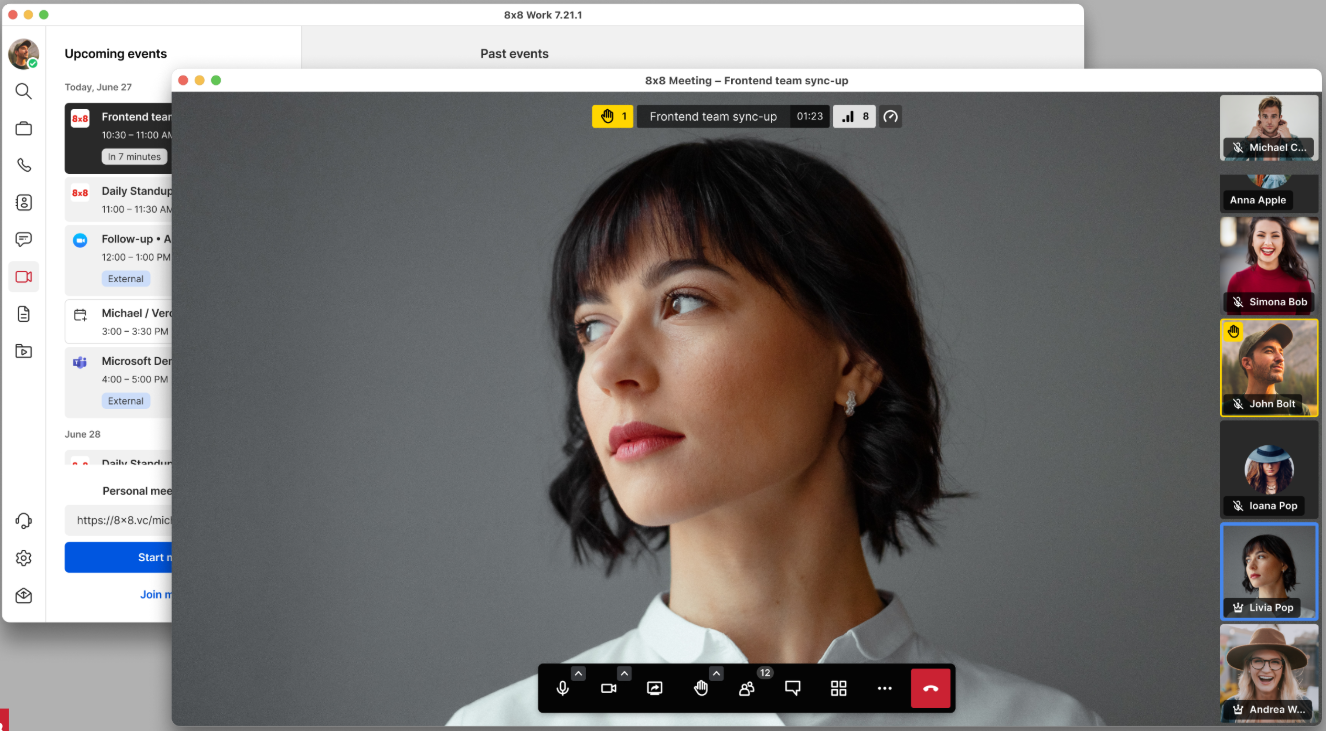
Task: Click External tag on Follow-up event
Action: (126, 279)
